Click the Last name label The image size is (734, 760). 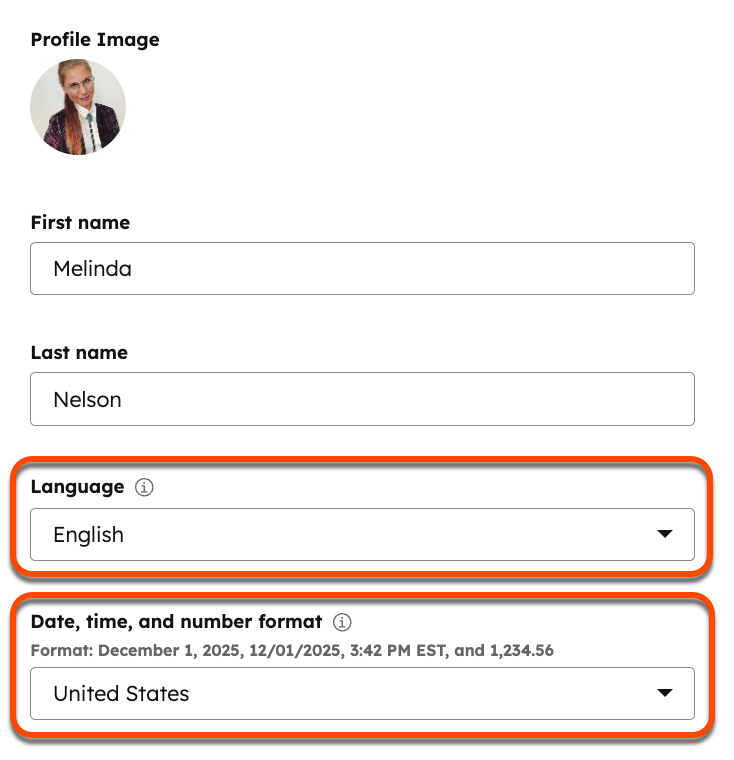[x=79, y=352]
